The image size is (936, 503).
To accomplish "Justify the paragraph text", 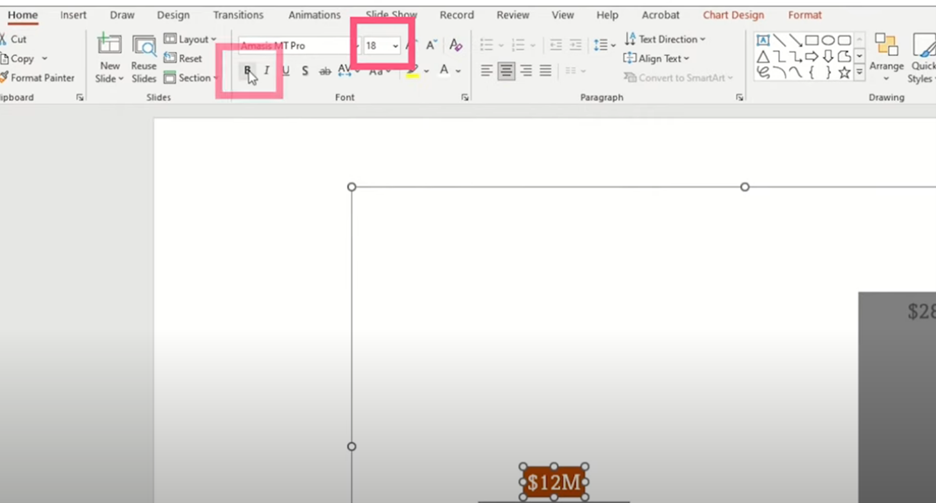I will pos(545,71).
